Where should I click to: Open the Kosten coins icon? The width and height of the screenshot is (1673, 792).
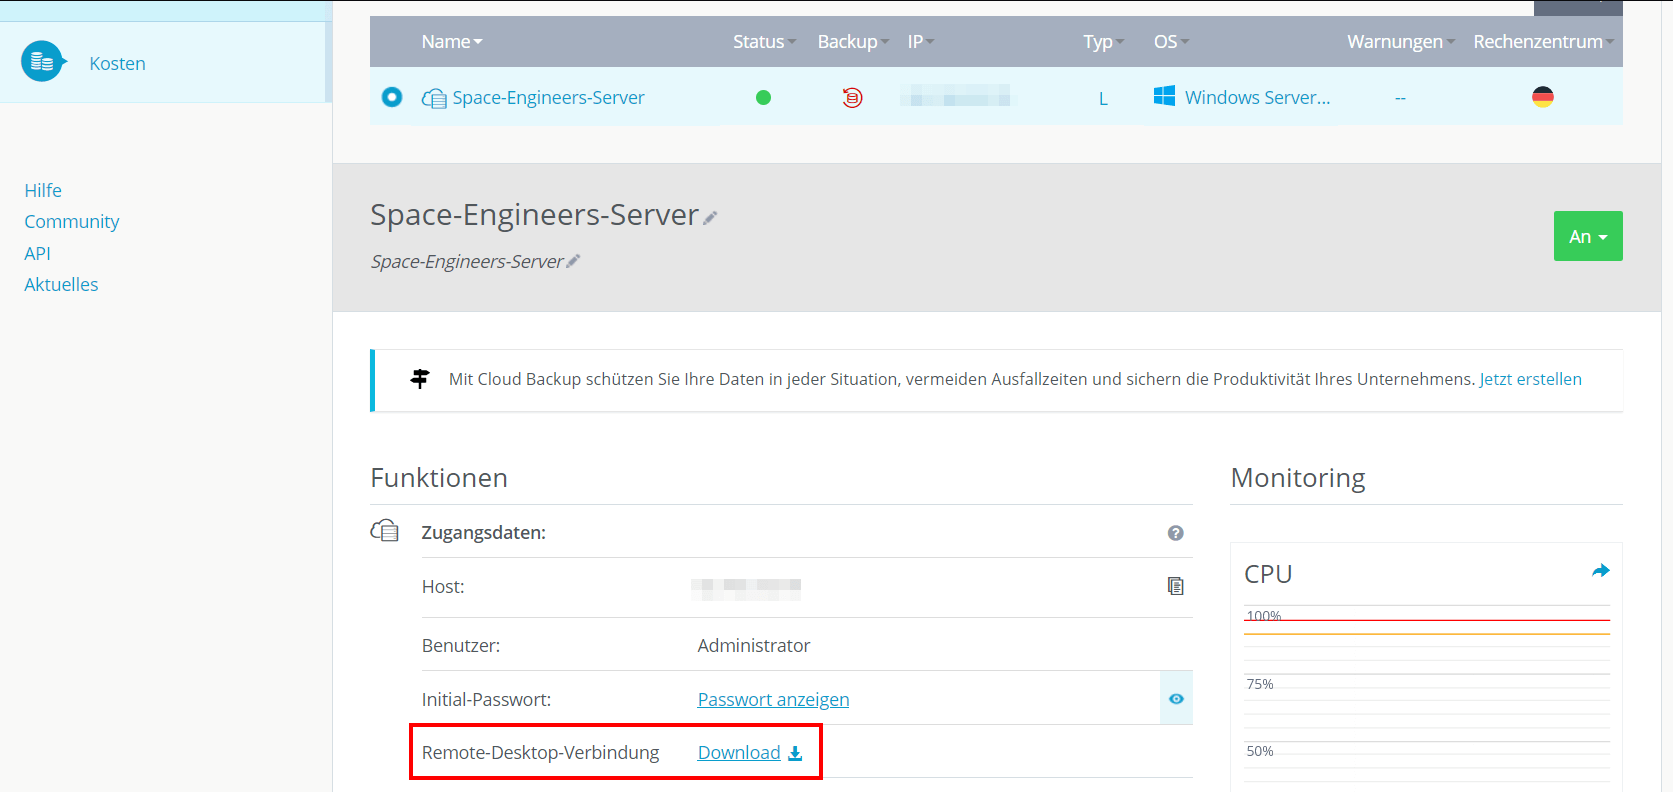click(42, 62)
